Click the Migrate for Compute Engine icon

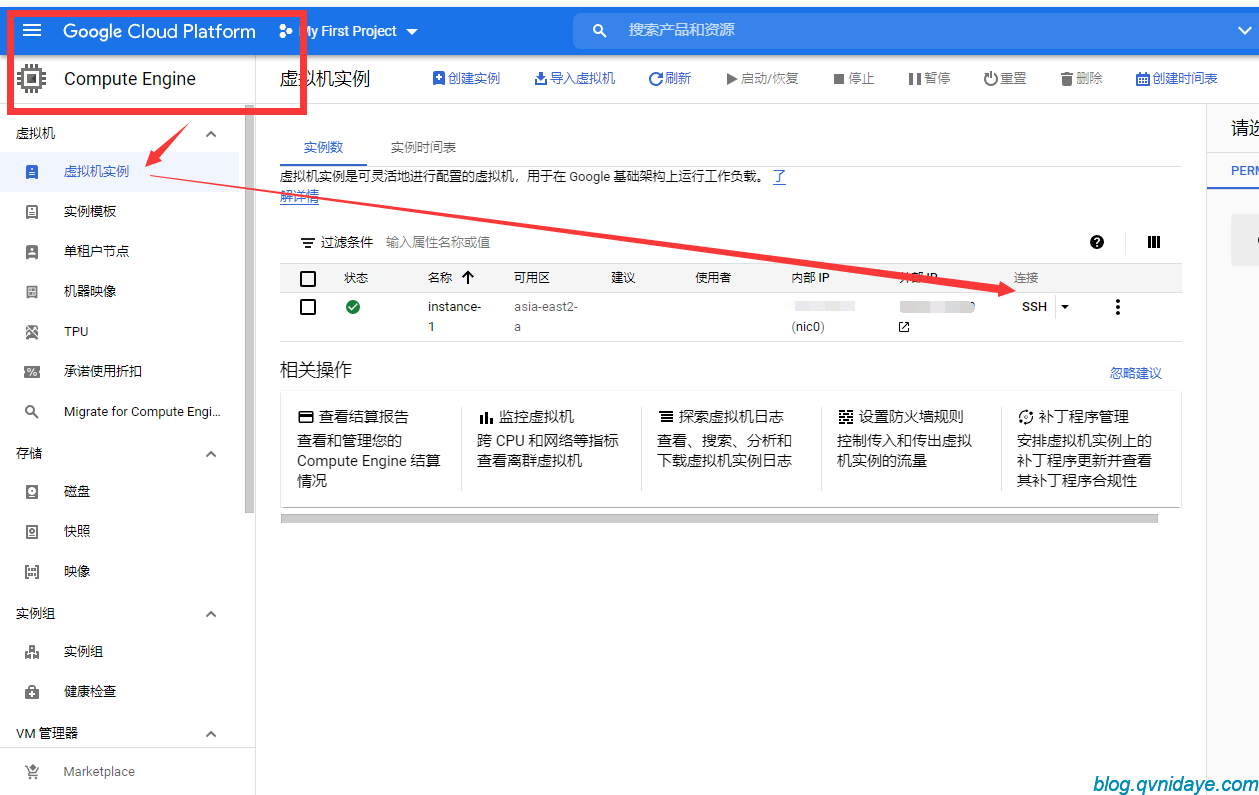pos(32,411)
